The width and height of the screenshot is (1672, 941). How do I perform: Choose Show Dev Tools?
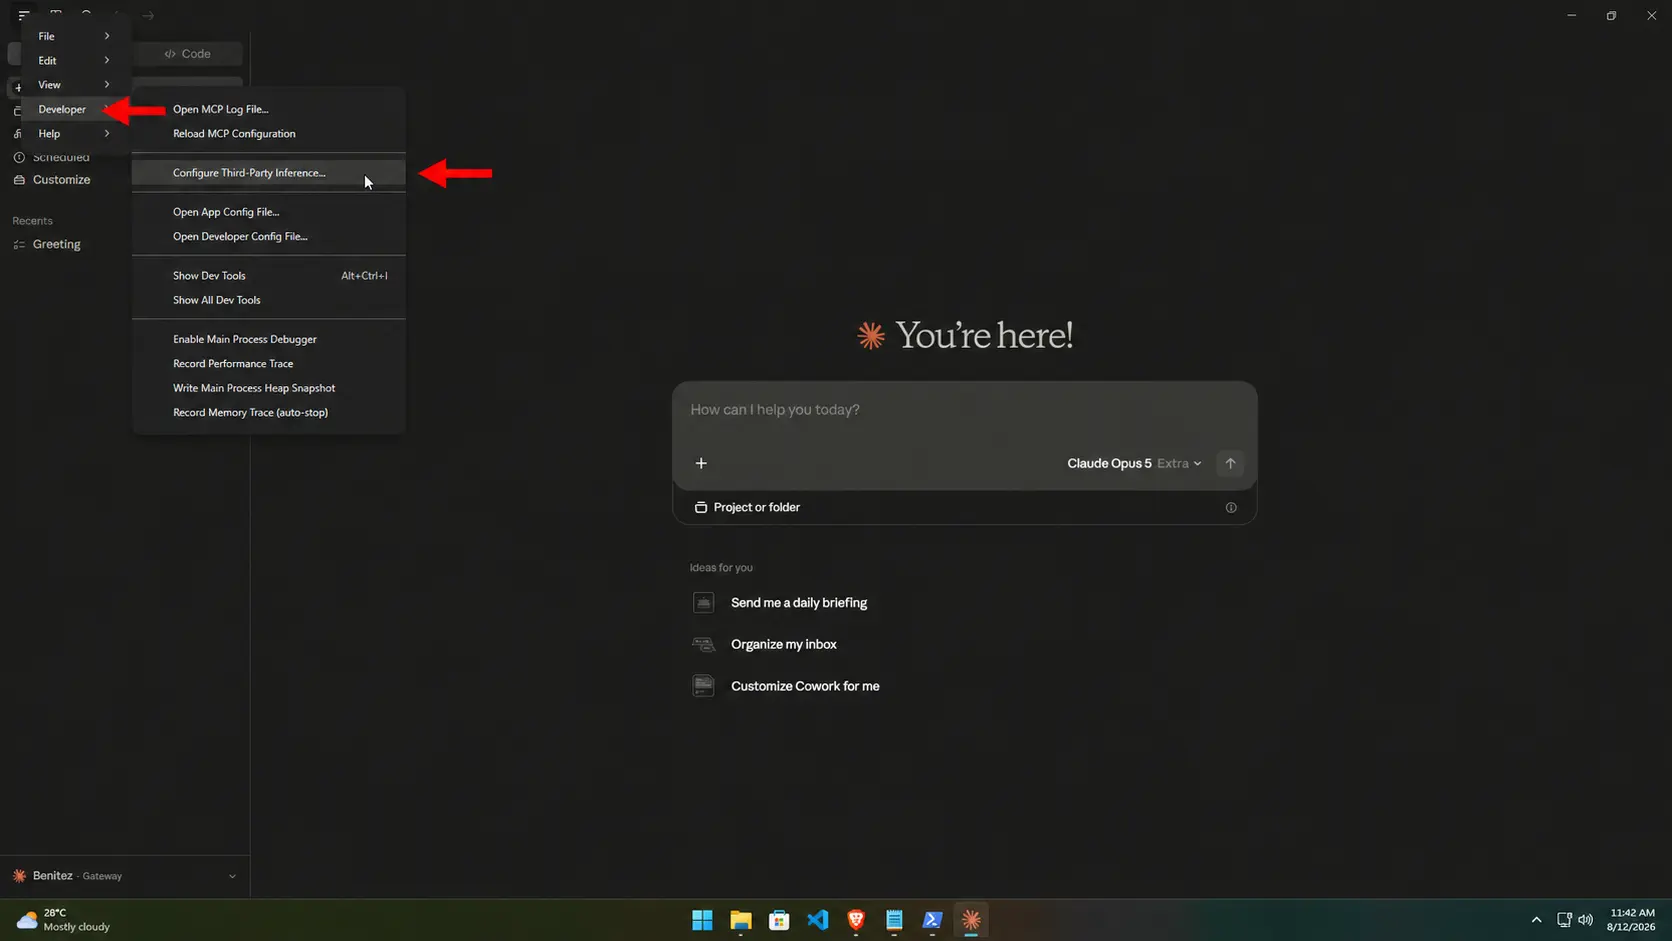[269, 275]
